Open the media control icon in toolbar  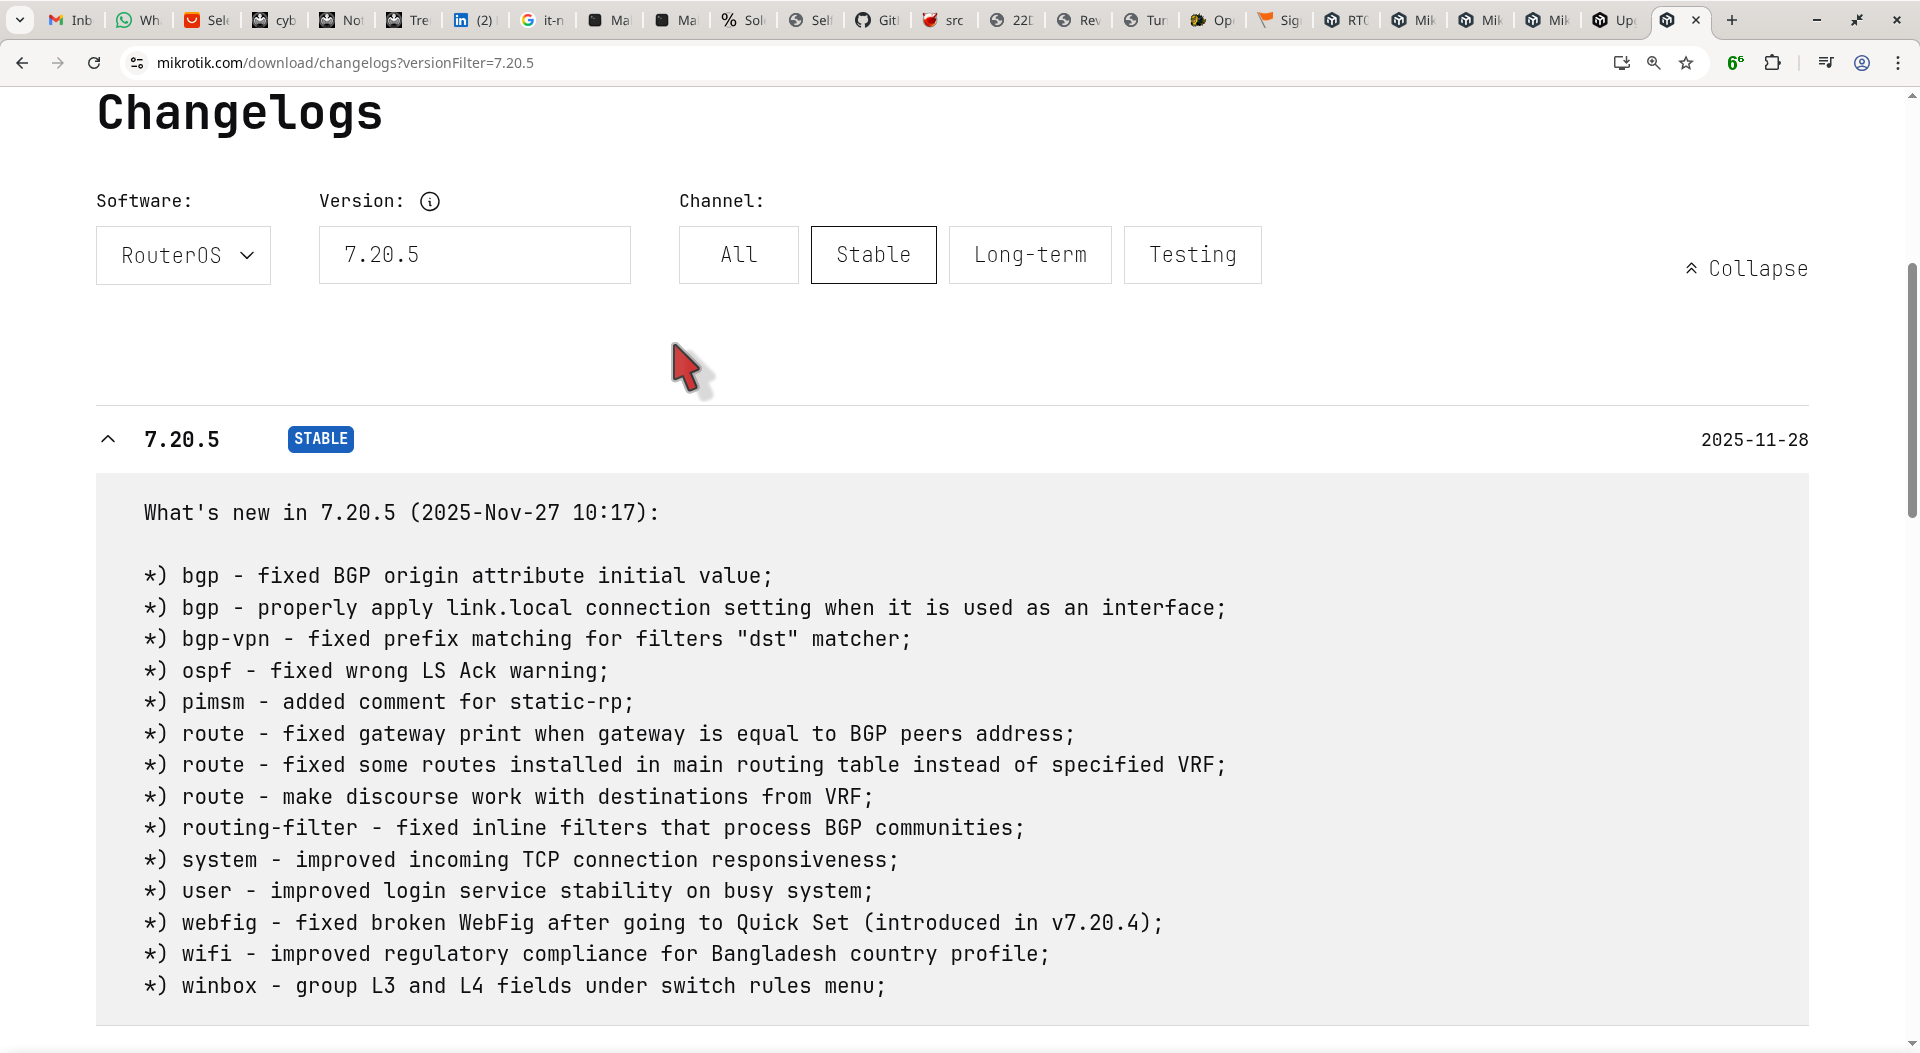1826,63
